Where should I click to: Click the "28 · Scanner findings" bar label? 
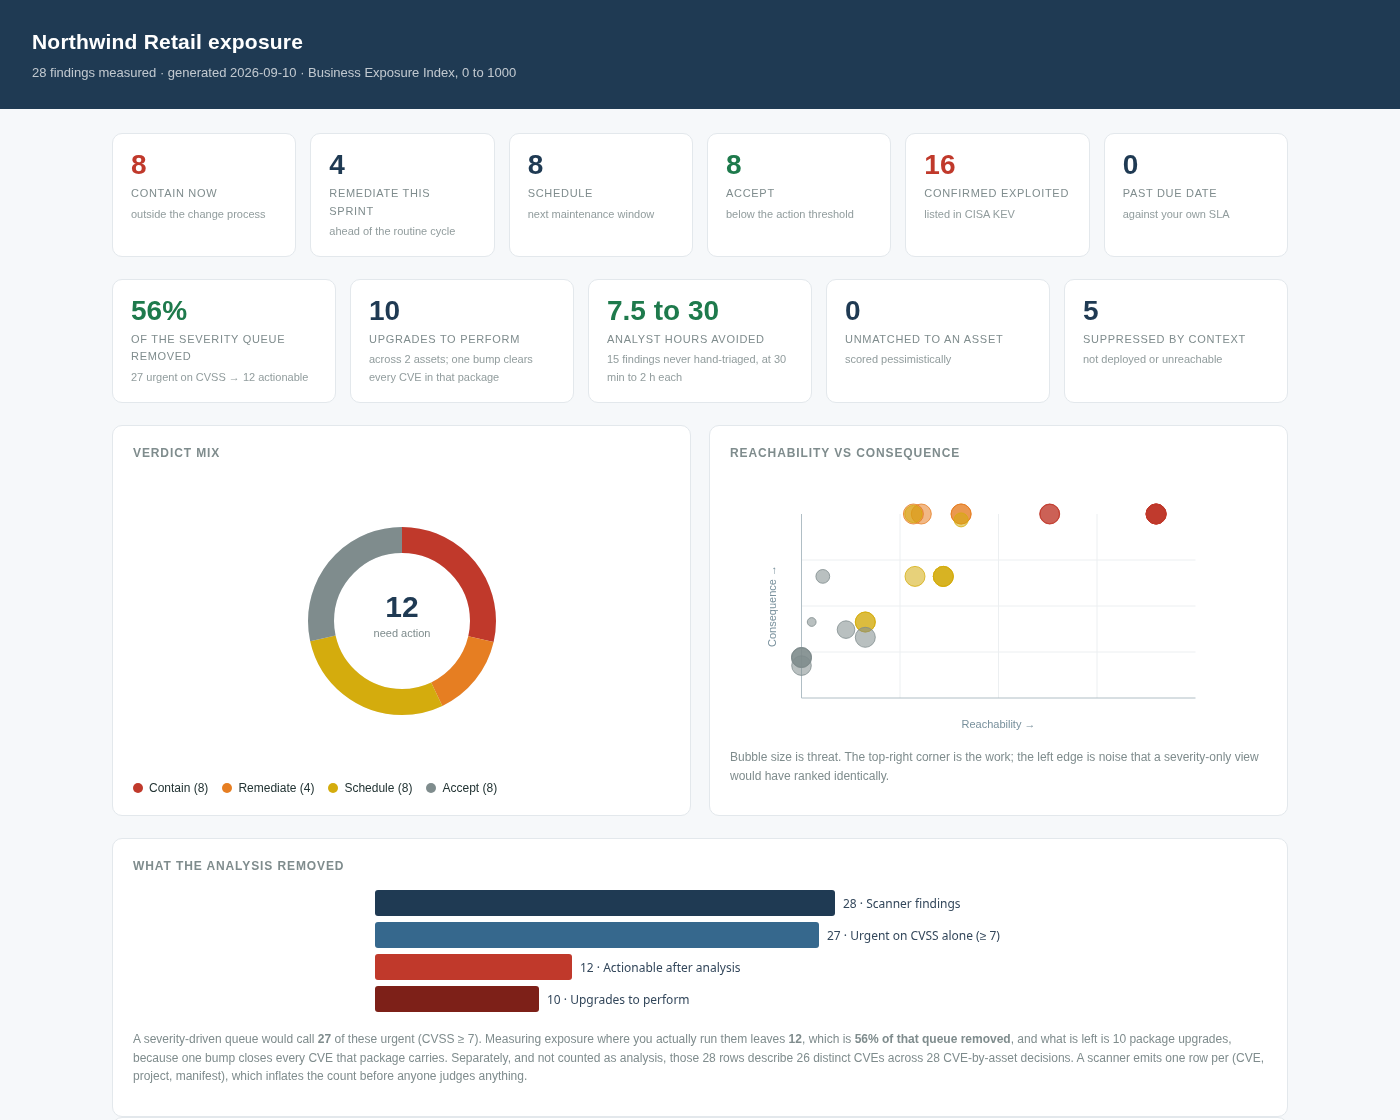[901, 904]
